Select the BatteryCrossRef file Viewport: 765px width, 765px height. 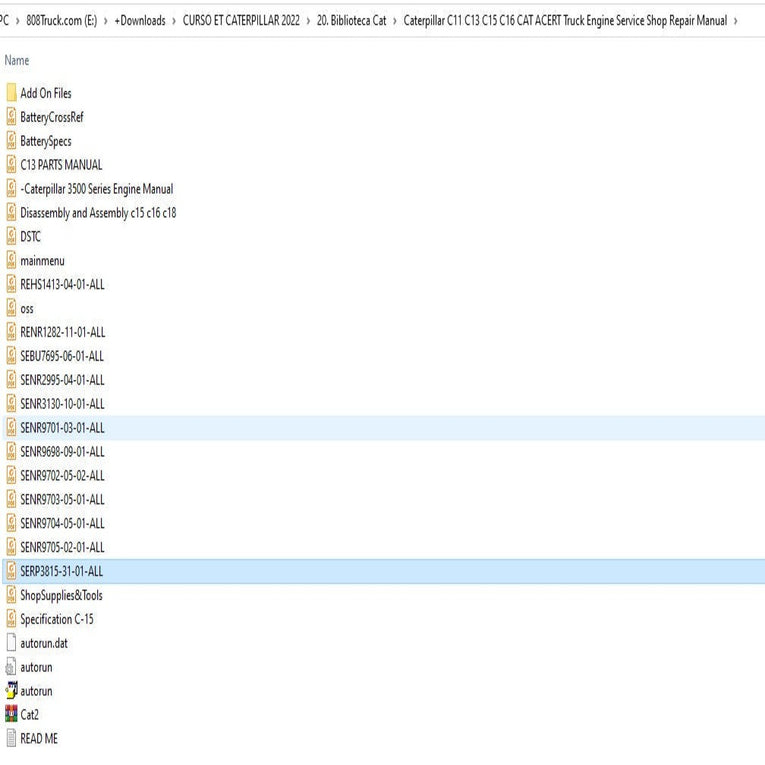(x=52, y=117)
